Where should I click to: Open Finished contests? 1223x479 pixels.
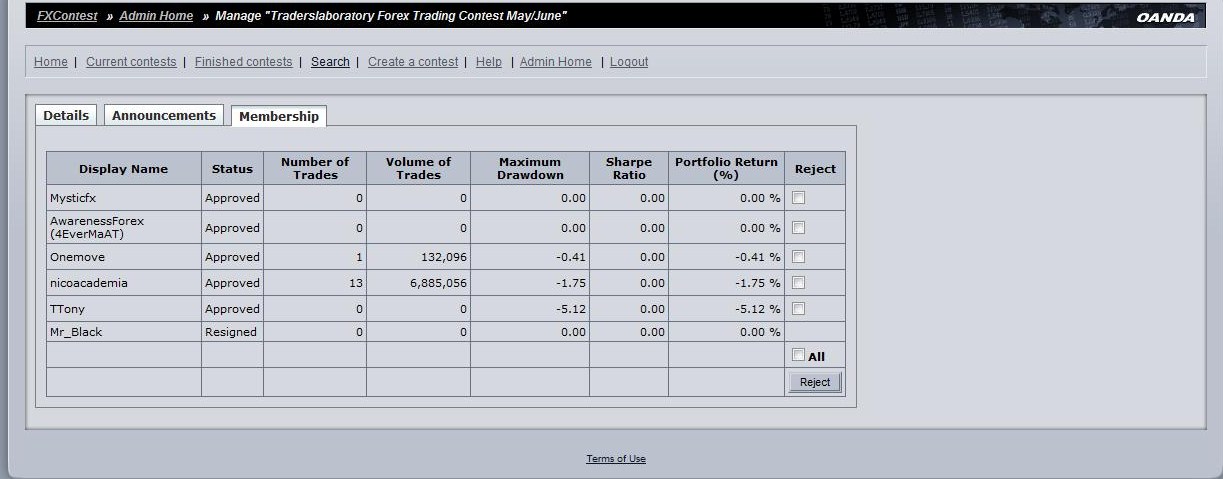[244, 62]
